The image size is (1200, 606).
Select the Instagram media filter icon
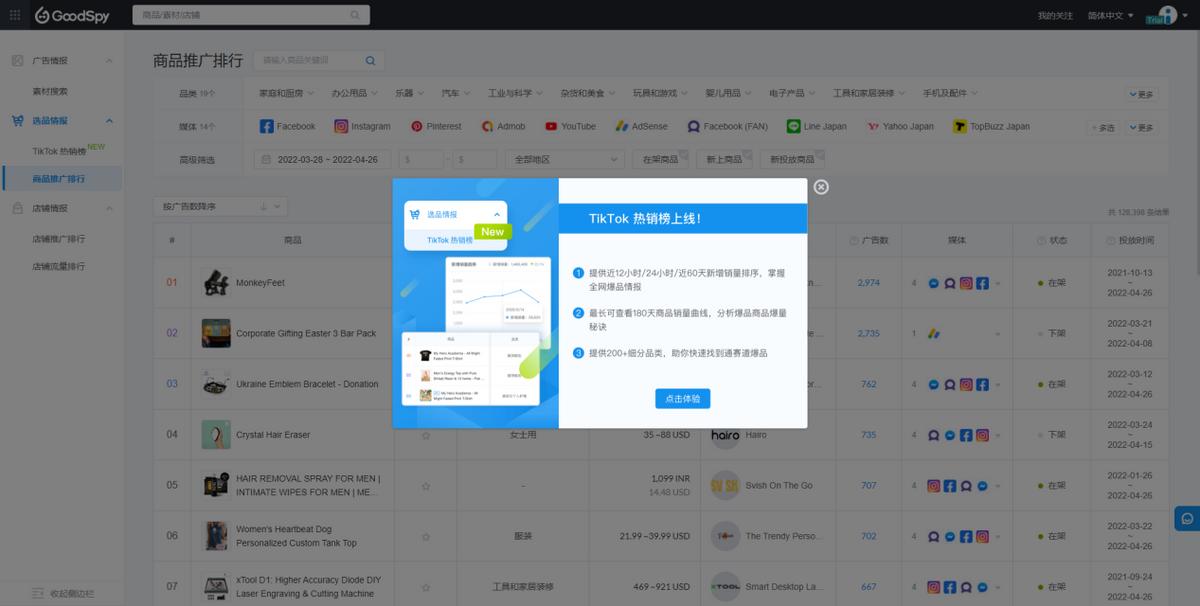343,126
